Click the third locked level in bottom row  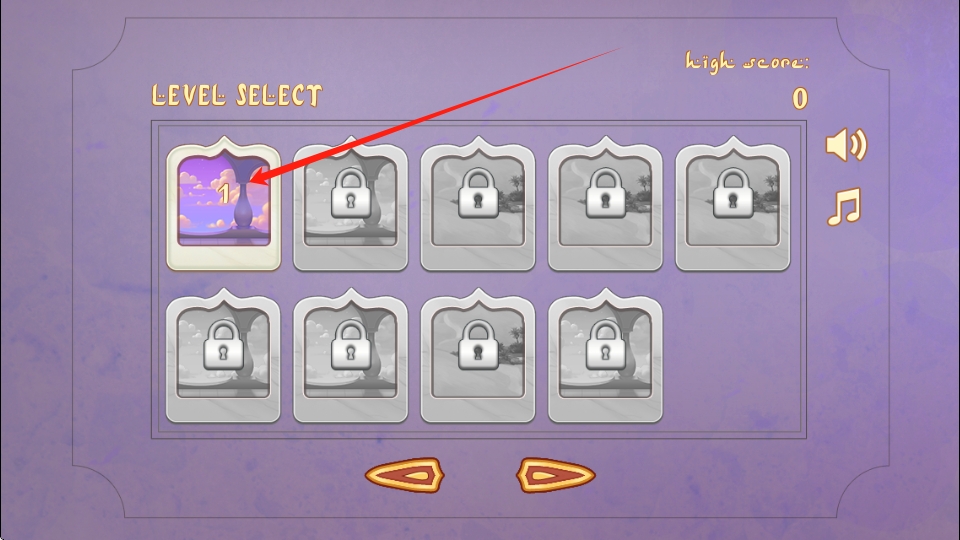click(x=478, y=356)
